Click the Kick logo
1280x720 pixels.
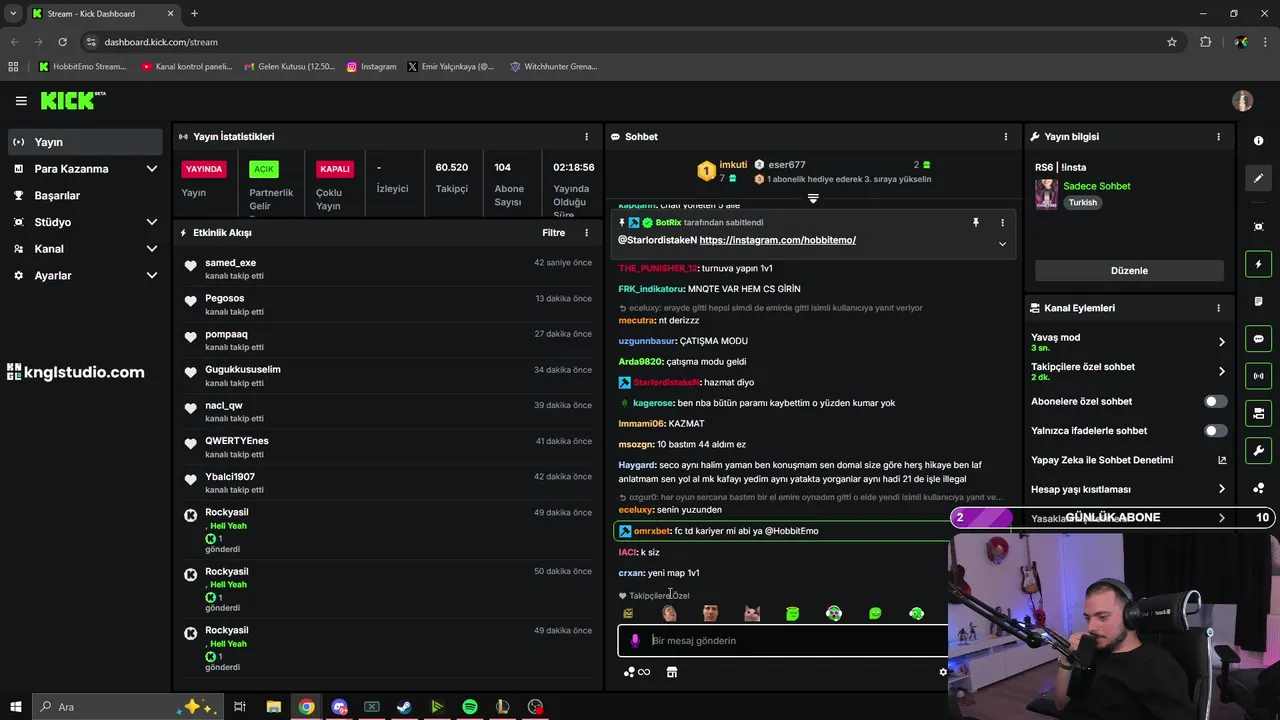72,100
